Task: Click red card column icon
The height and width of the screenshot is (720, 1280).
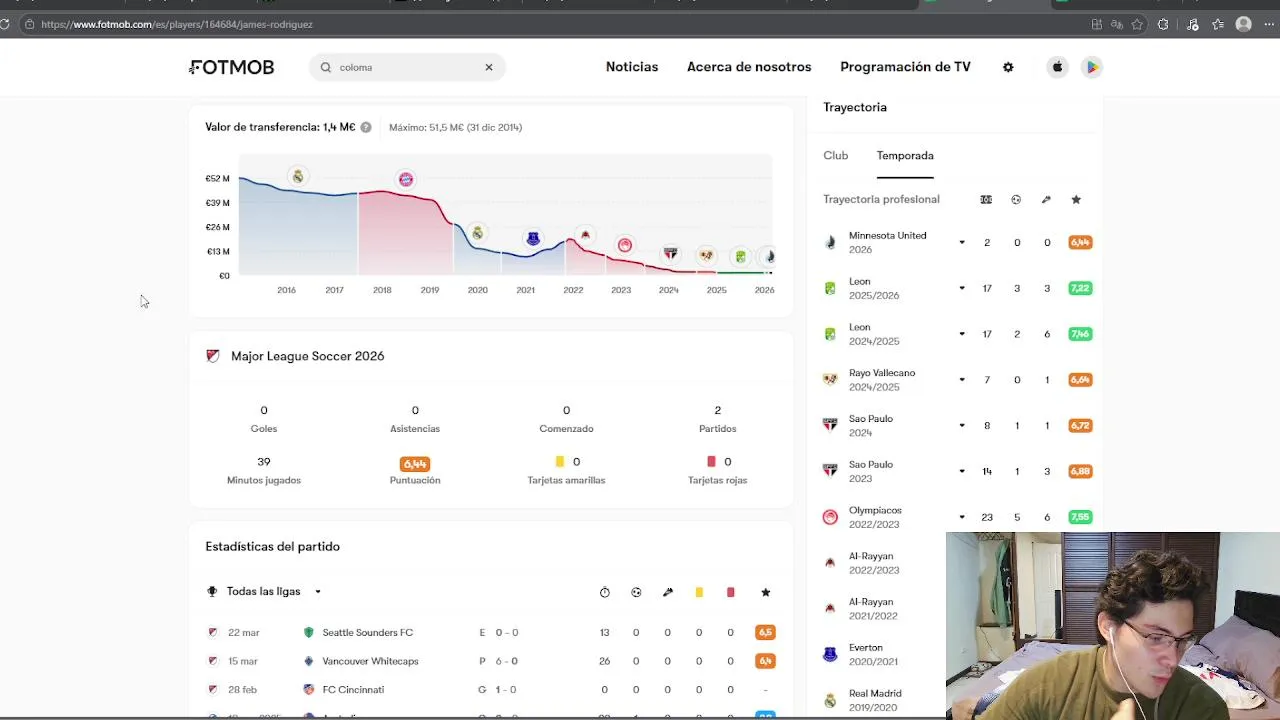Action: (730, 592)
